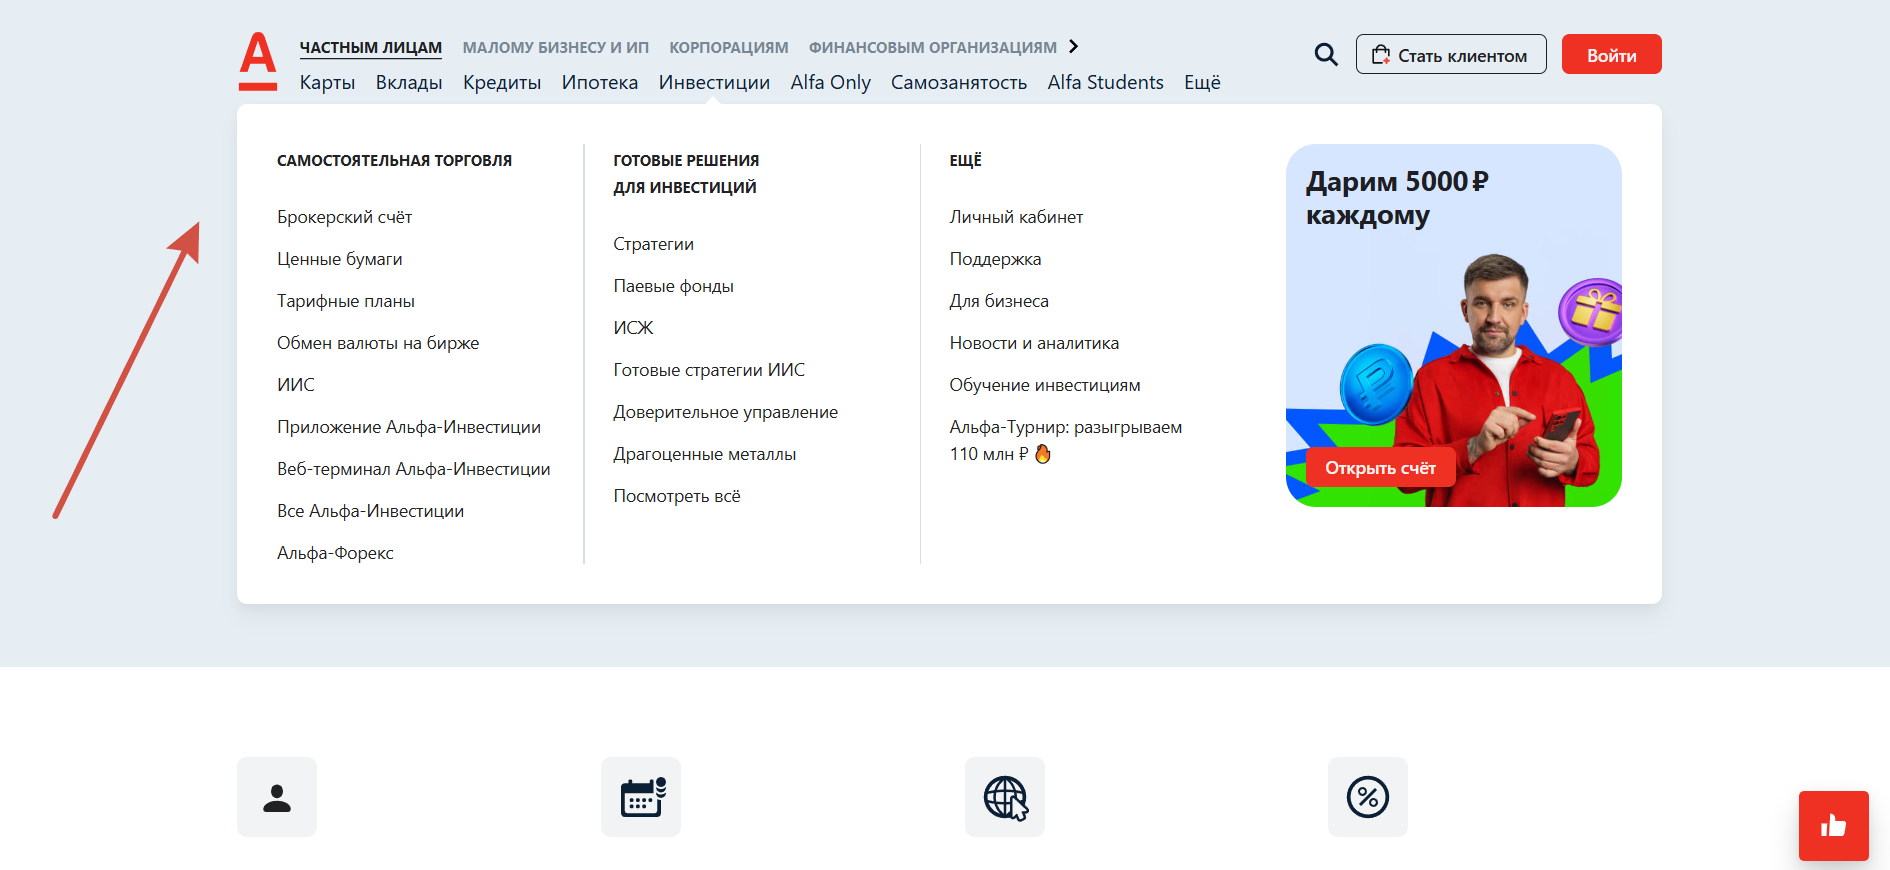This screenshot has height=870, width=1890.
Task: Click the red Войти button
Action: (x=1612, y=54)
